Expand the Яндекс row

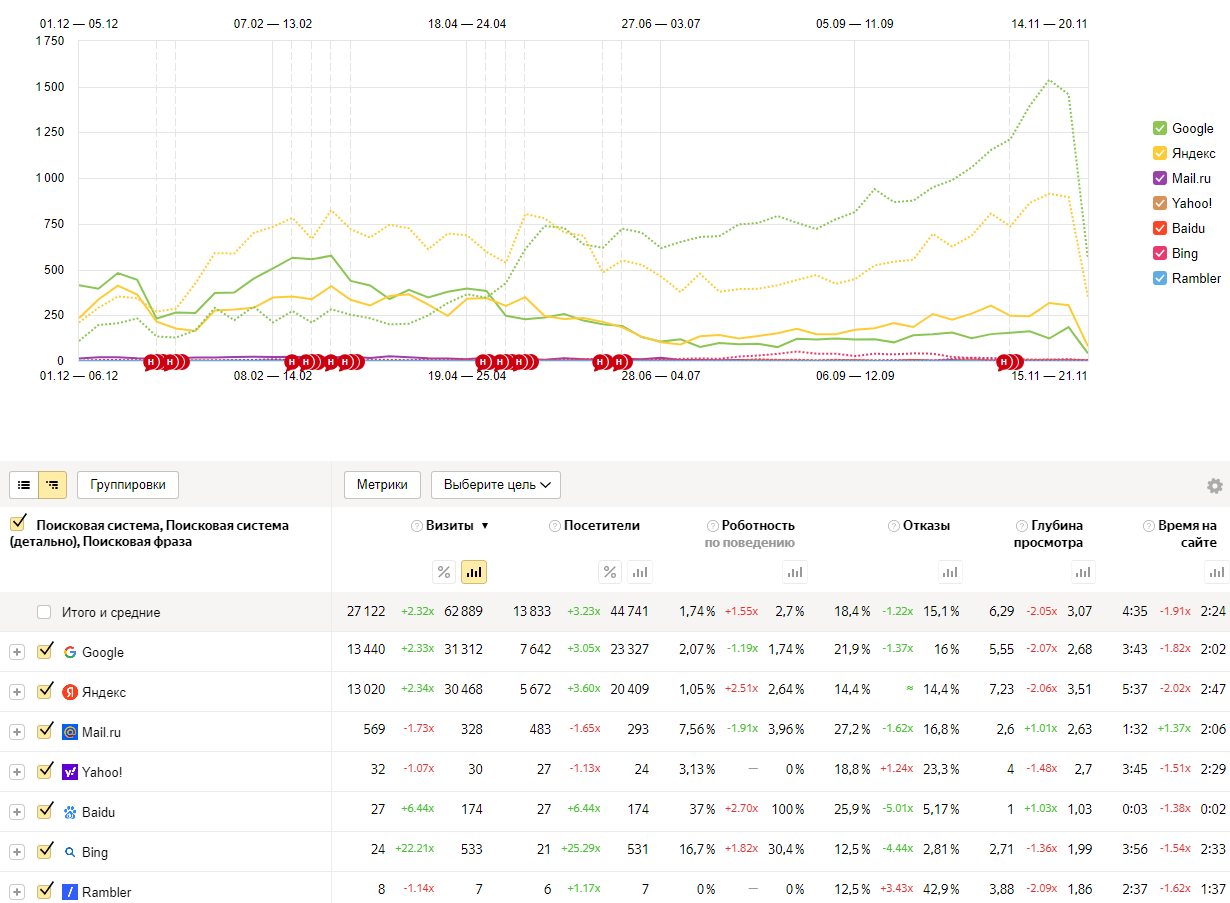click(17, 692)
